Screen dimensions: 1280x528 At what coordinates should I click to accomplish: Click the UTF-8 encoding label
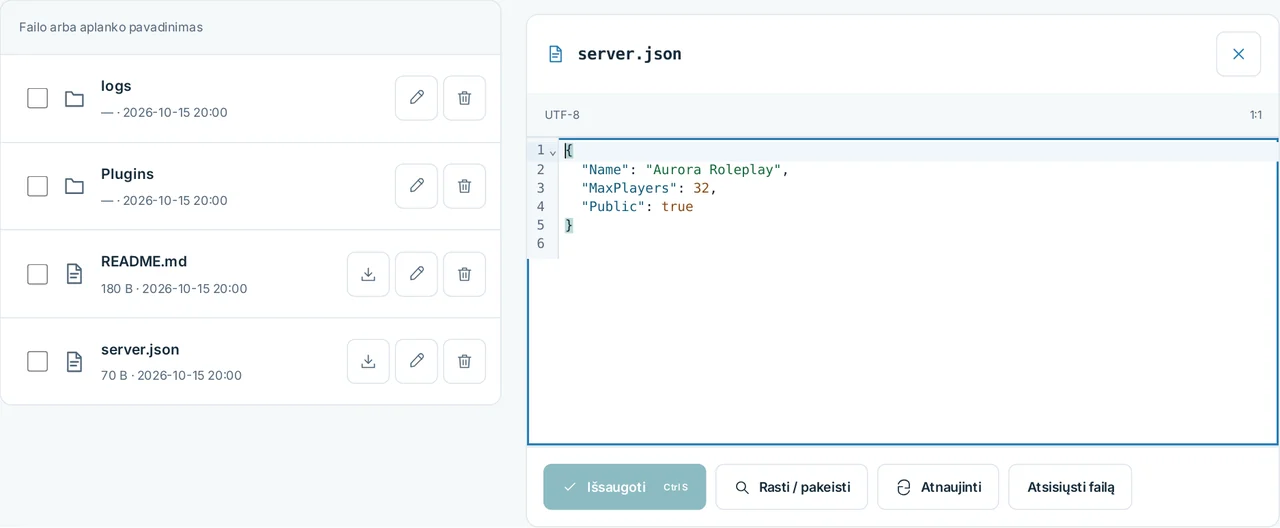coord(562,115)
